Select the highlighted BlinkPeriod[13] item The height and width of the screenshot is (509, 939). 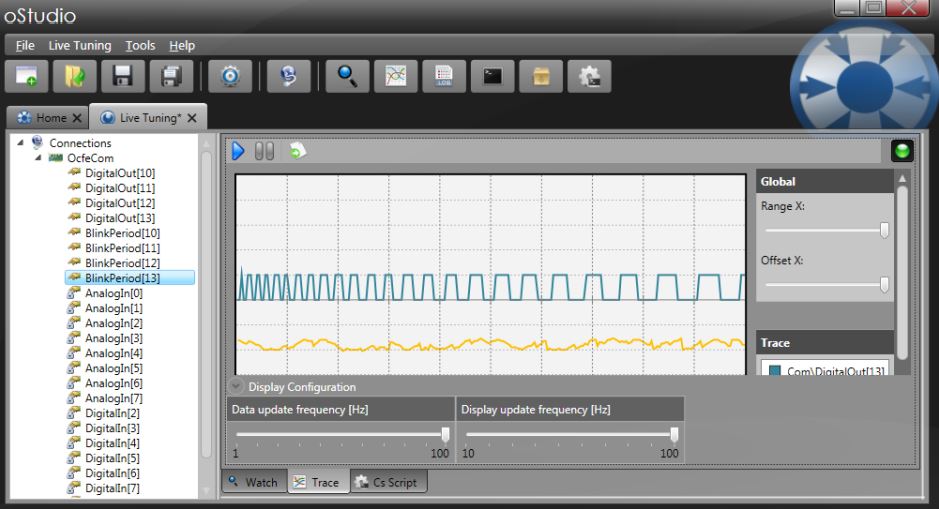[130, 278]
